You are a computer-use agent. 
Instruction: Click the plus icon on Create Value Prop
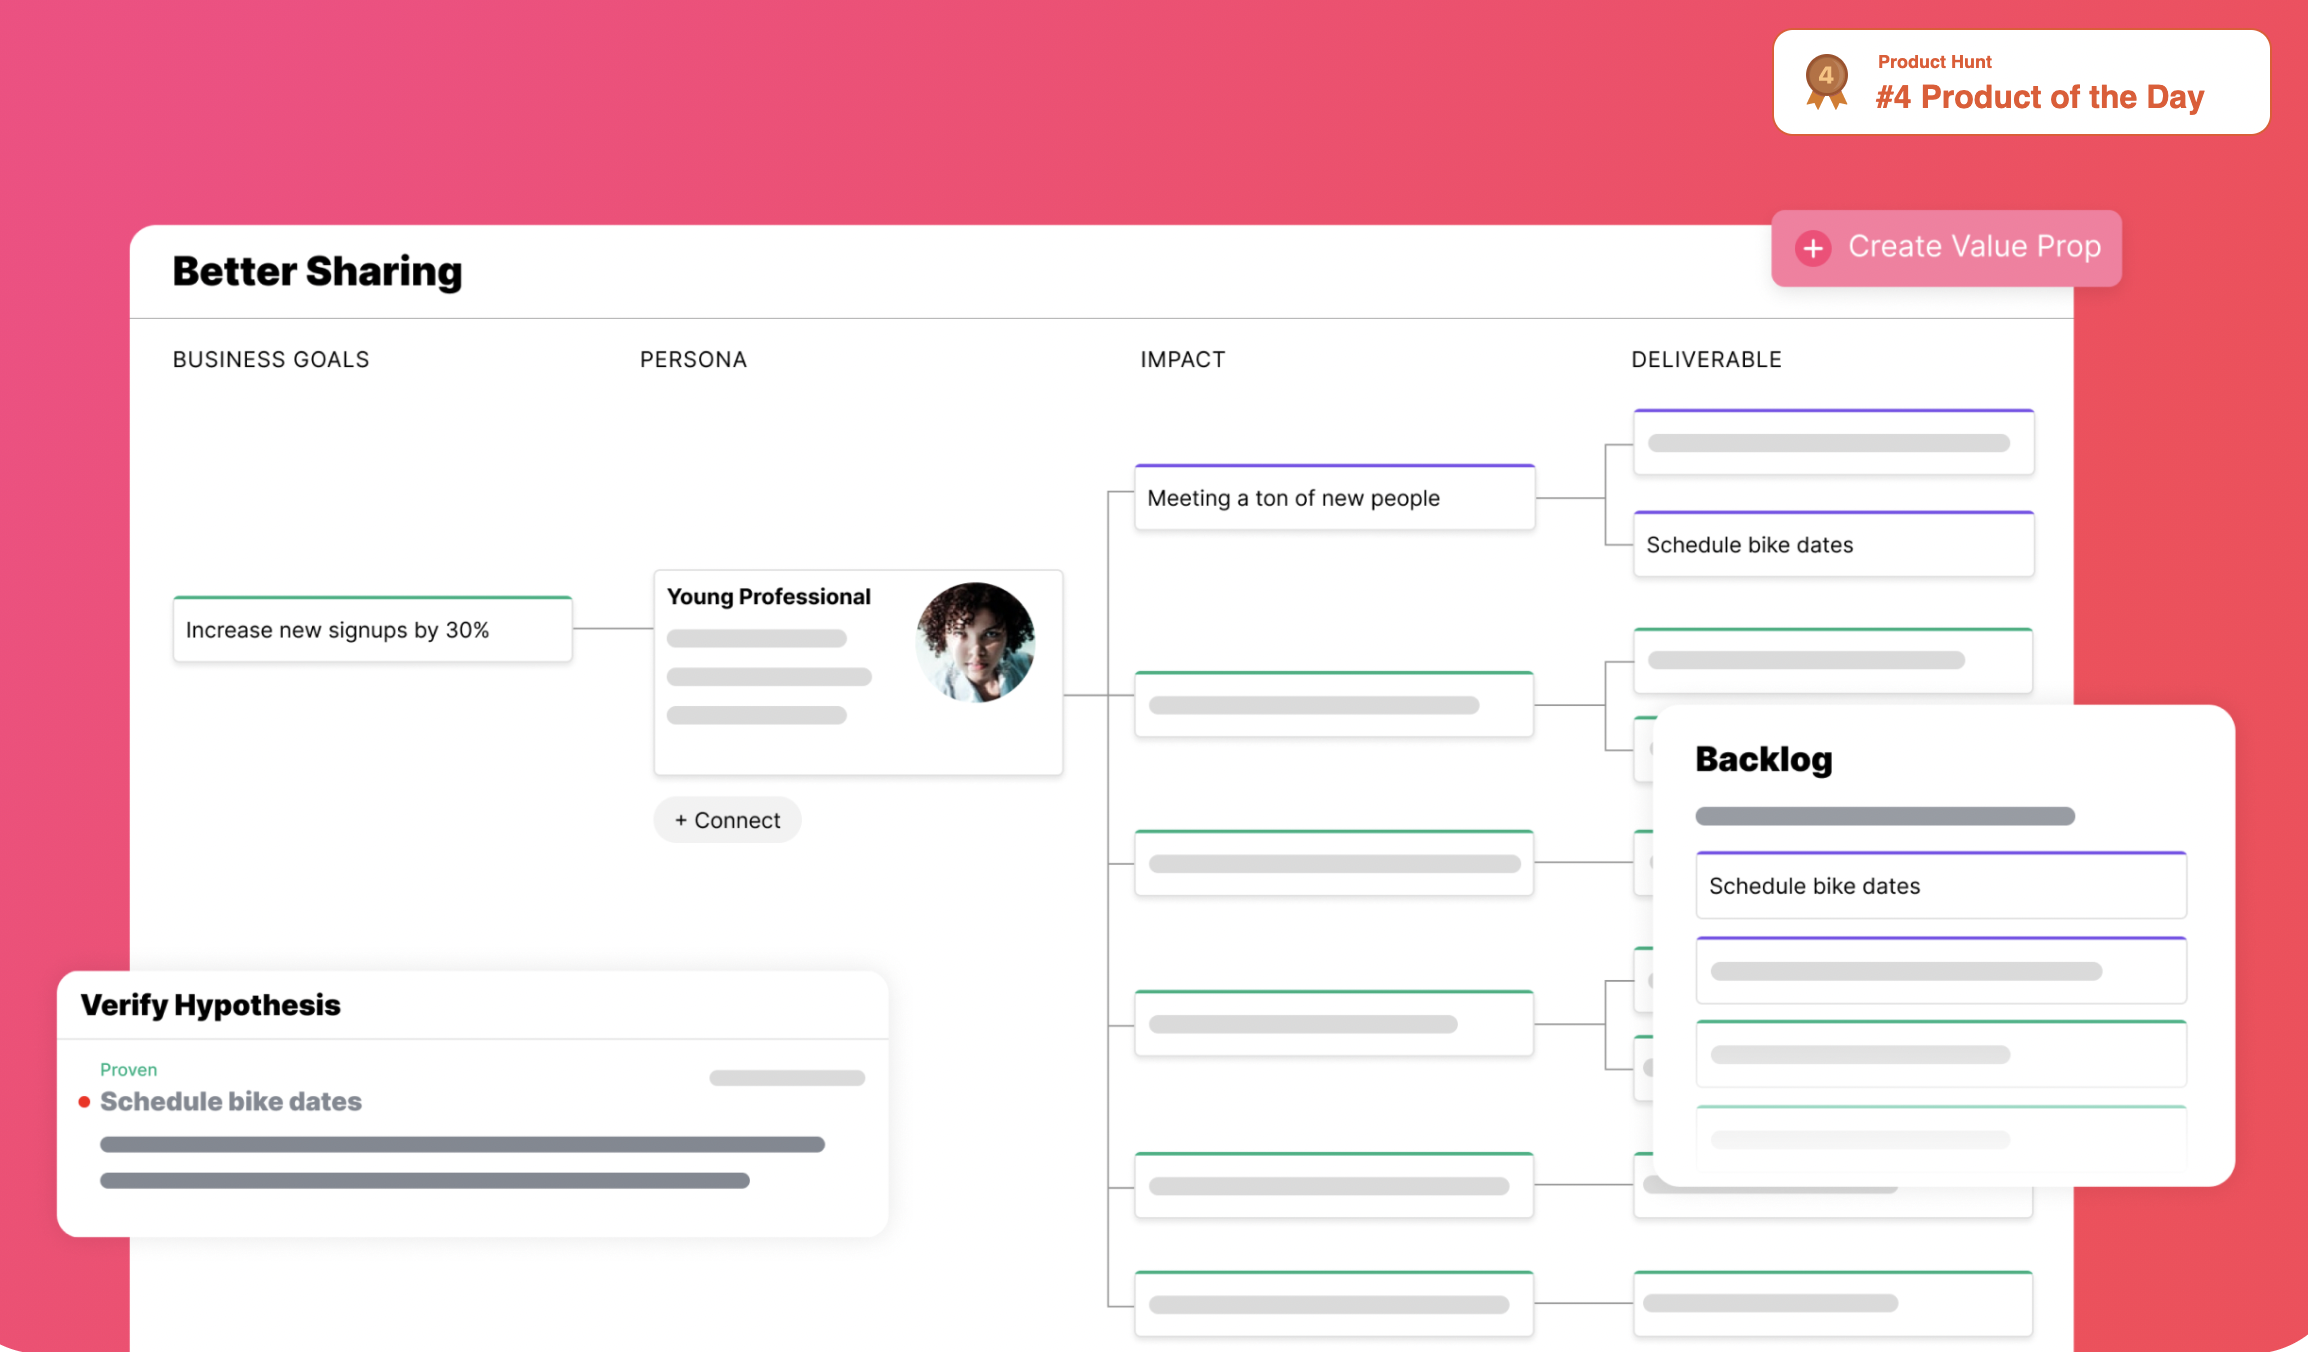point(1813,248)
